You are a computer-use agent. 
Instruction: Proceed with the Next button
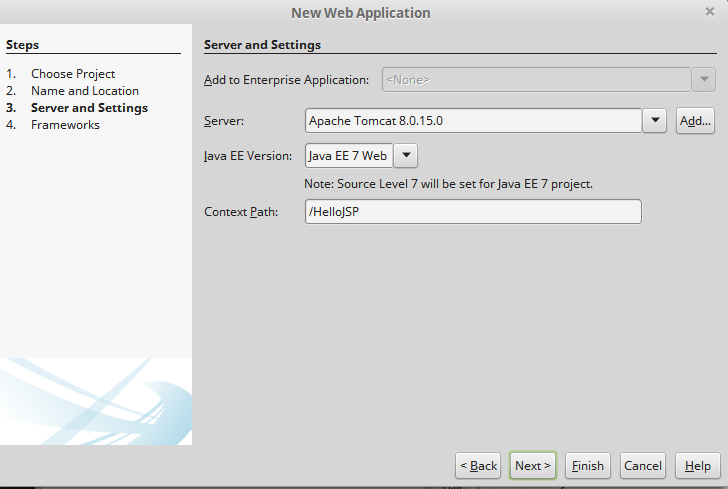point(532,466)
